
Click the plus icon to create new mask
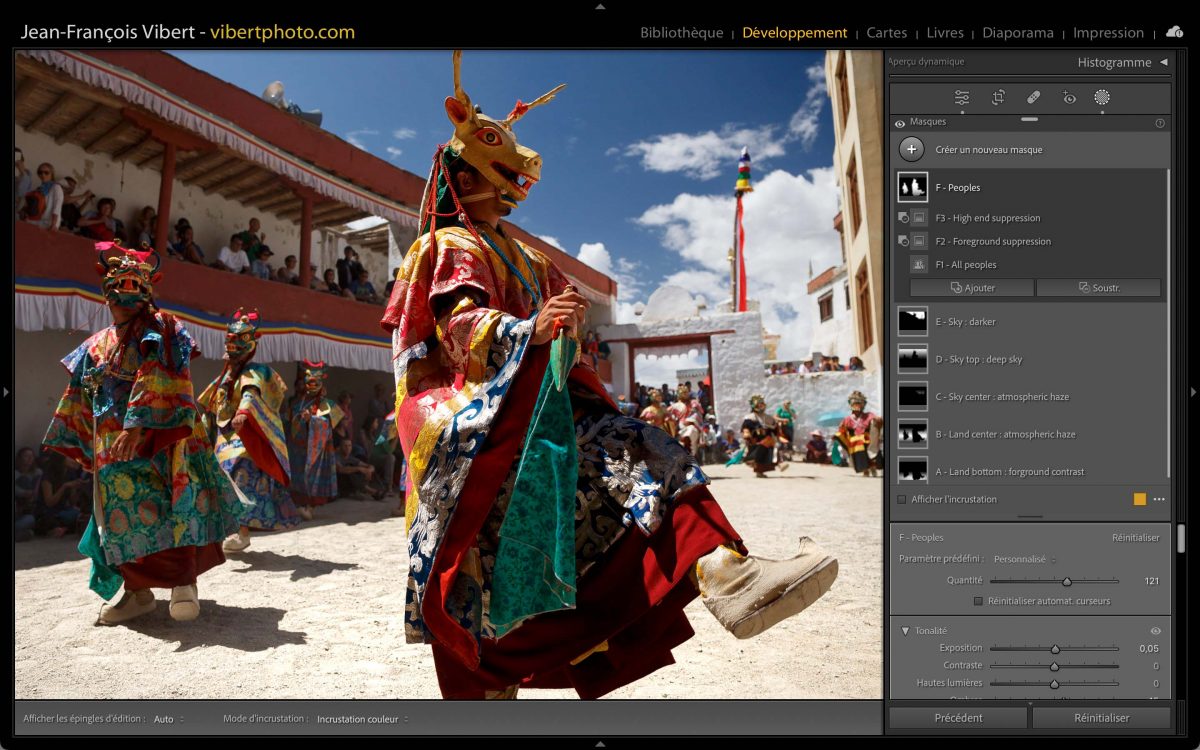[x=911, y=150]
